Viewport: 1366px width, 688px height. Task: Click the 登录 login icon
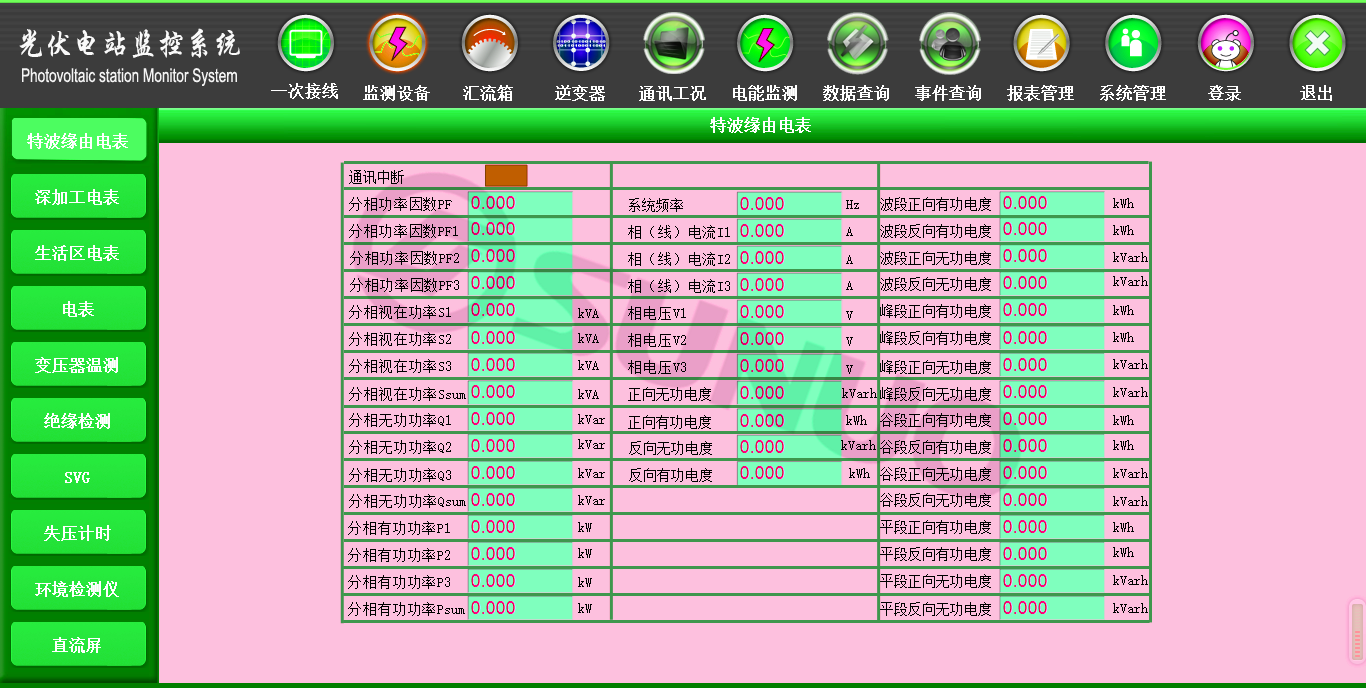click(x=1225, y=45)
